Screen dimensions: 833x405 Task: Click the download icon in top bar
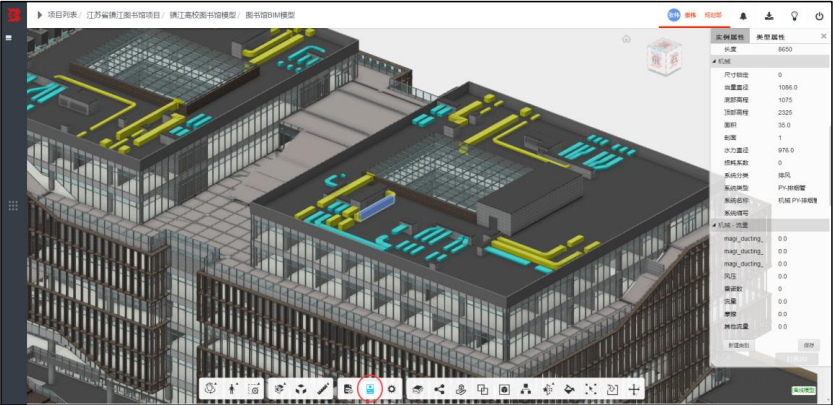click(x=769, y=15)
